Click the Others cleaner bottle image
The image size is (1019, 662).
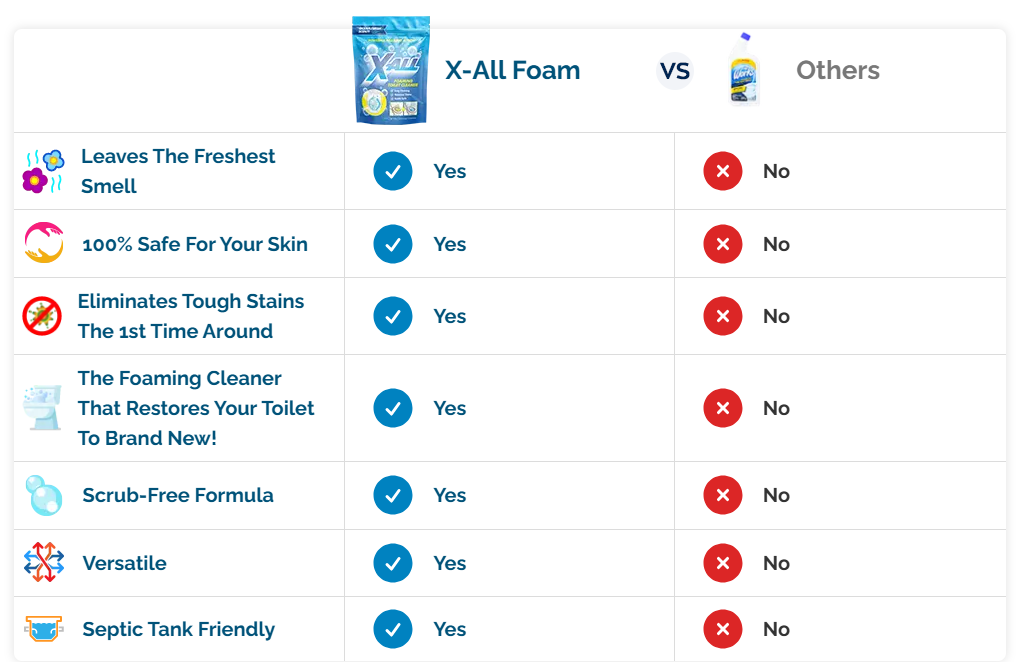[x=744, y=70]
